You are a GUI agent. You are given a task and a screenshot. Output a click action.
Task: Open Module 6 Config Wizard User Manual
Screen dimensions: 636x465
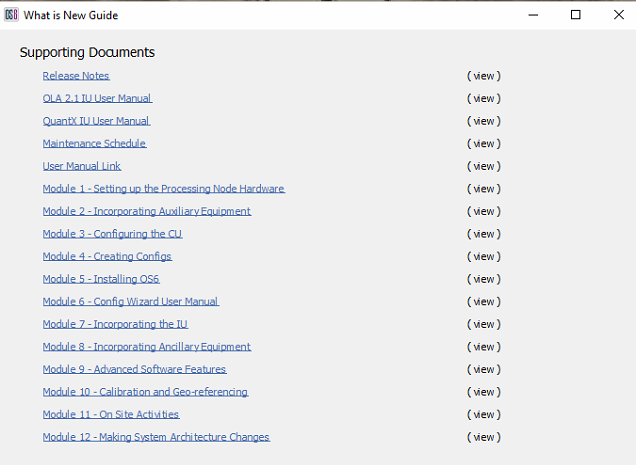click(x=130, y=302)
